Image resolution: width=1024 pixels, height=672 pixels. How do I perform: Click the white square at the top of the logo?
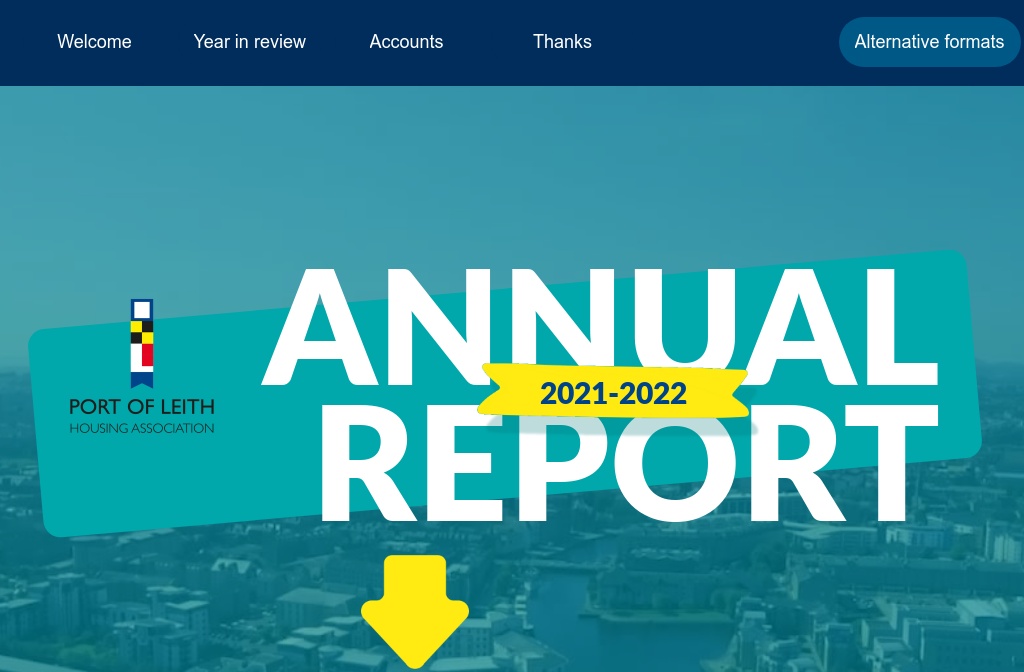pyautogui.click(x=141, y=310)
